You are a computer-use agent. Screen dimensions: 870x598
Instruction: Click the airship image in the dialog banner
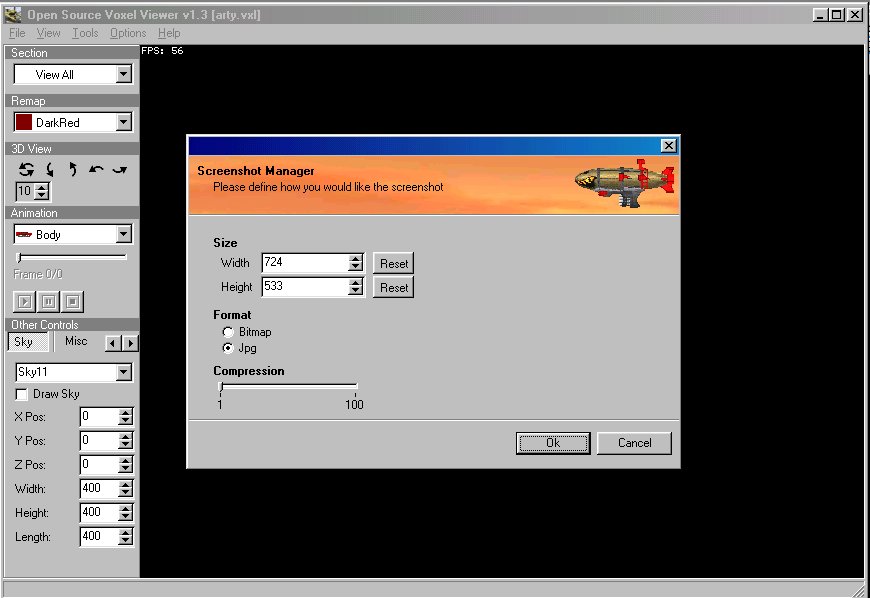625,183
